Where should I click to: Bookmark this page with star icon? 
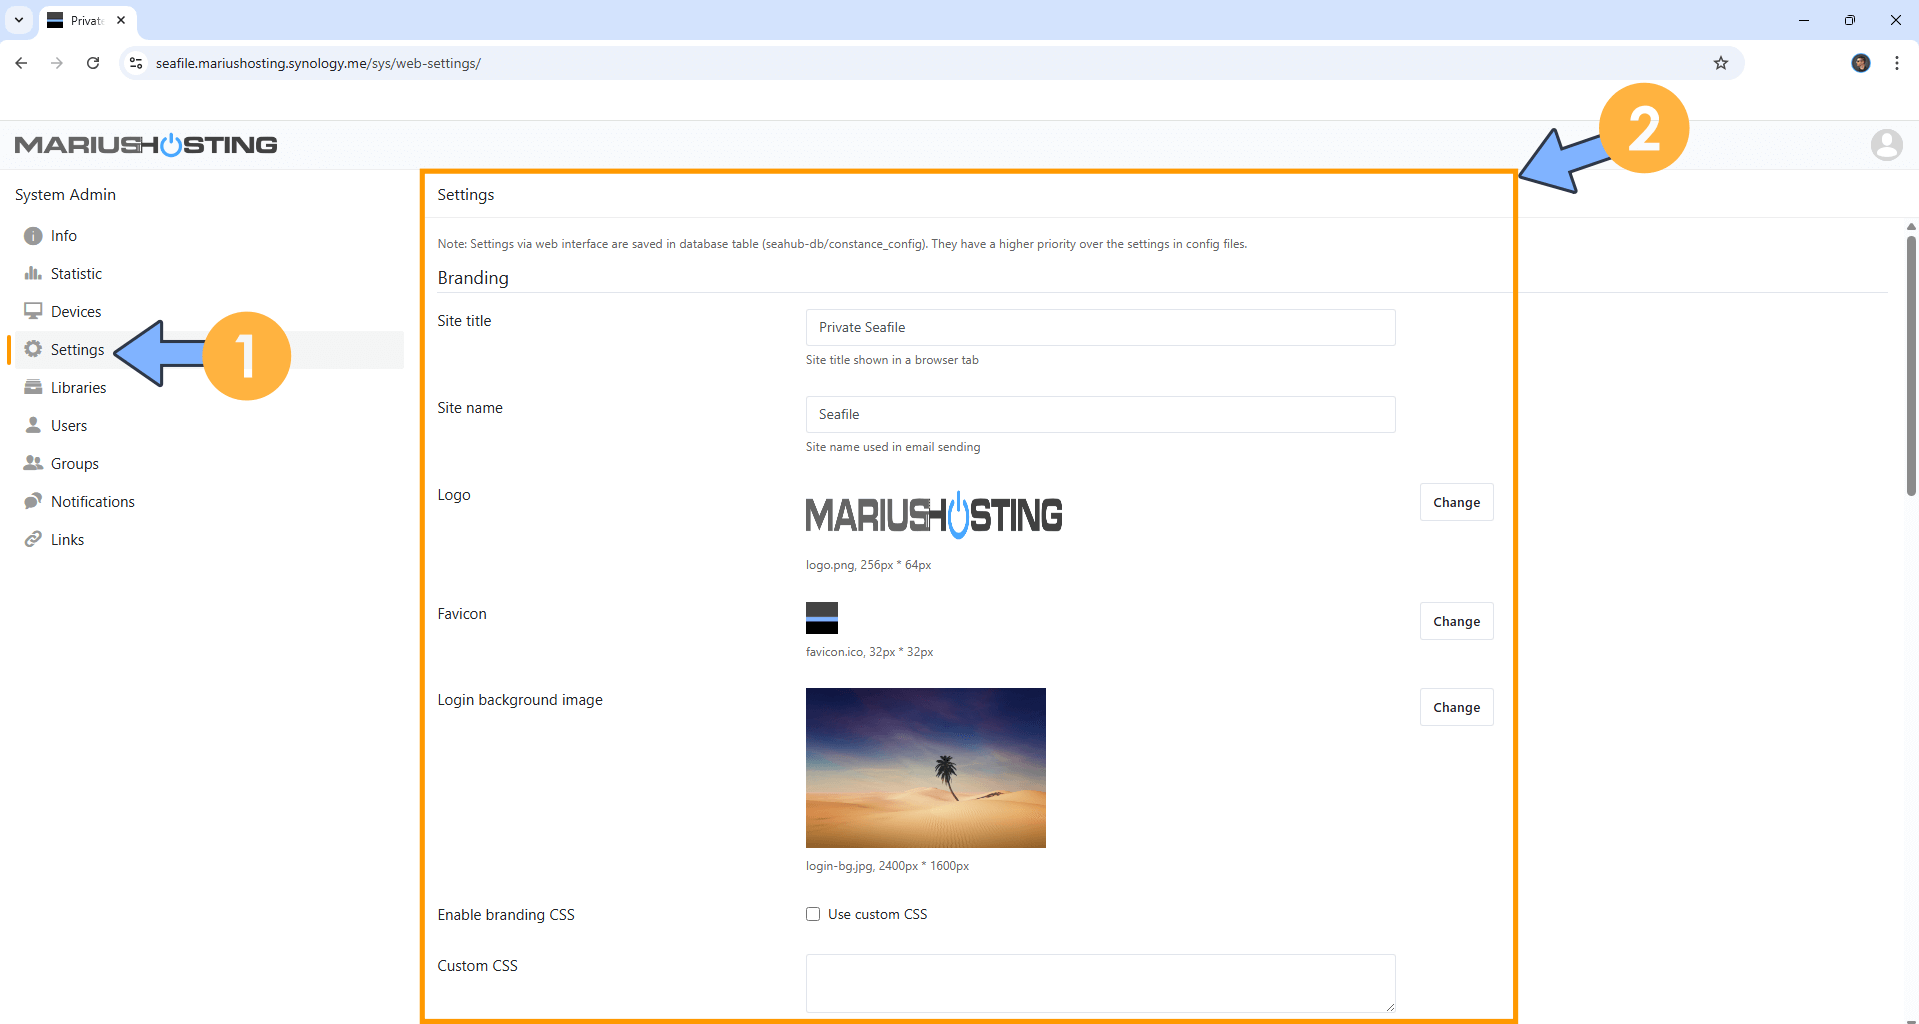[1720, 63]
